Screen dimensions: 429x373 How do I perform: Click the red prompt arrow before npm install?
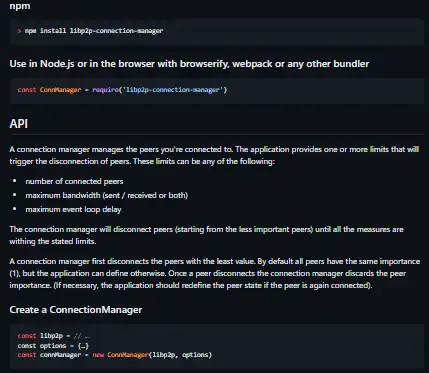tap(20, 31)
